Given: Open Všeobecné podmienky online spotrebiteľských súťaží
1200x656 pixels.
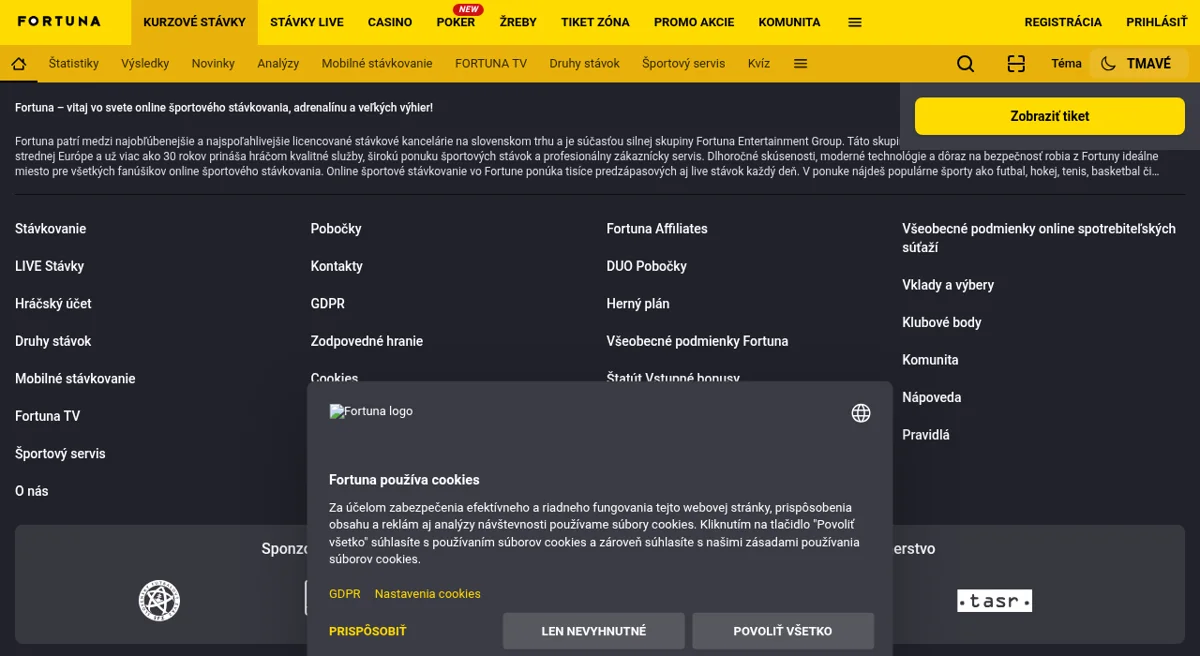Looking at the screenshot, I should click(x=1039, y=238).
